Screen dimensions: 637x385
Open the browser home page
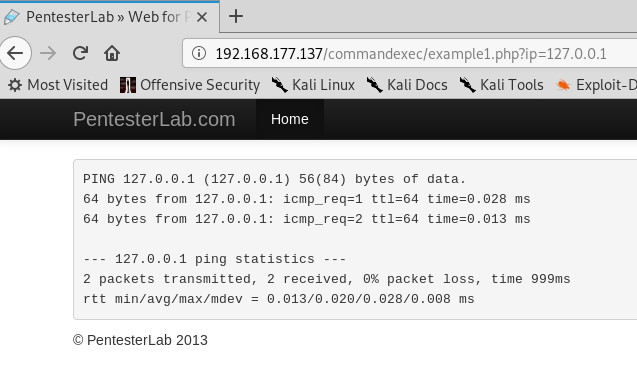pyautogui.click(x=112, y=53)
